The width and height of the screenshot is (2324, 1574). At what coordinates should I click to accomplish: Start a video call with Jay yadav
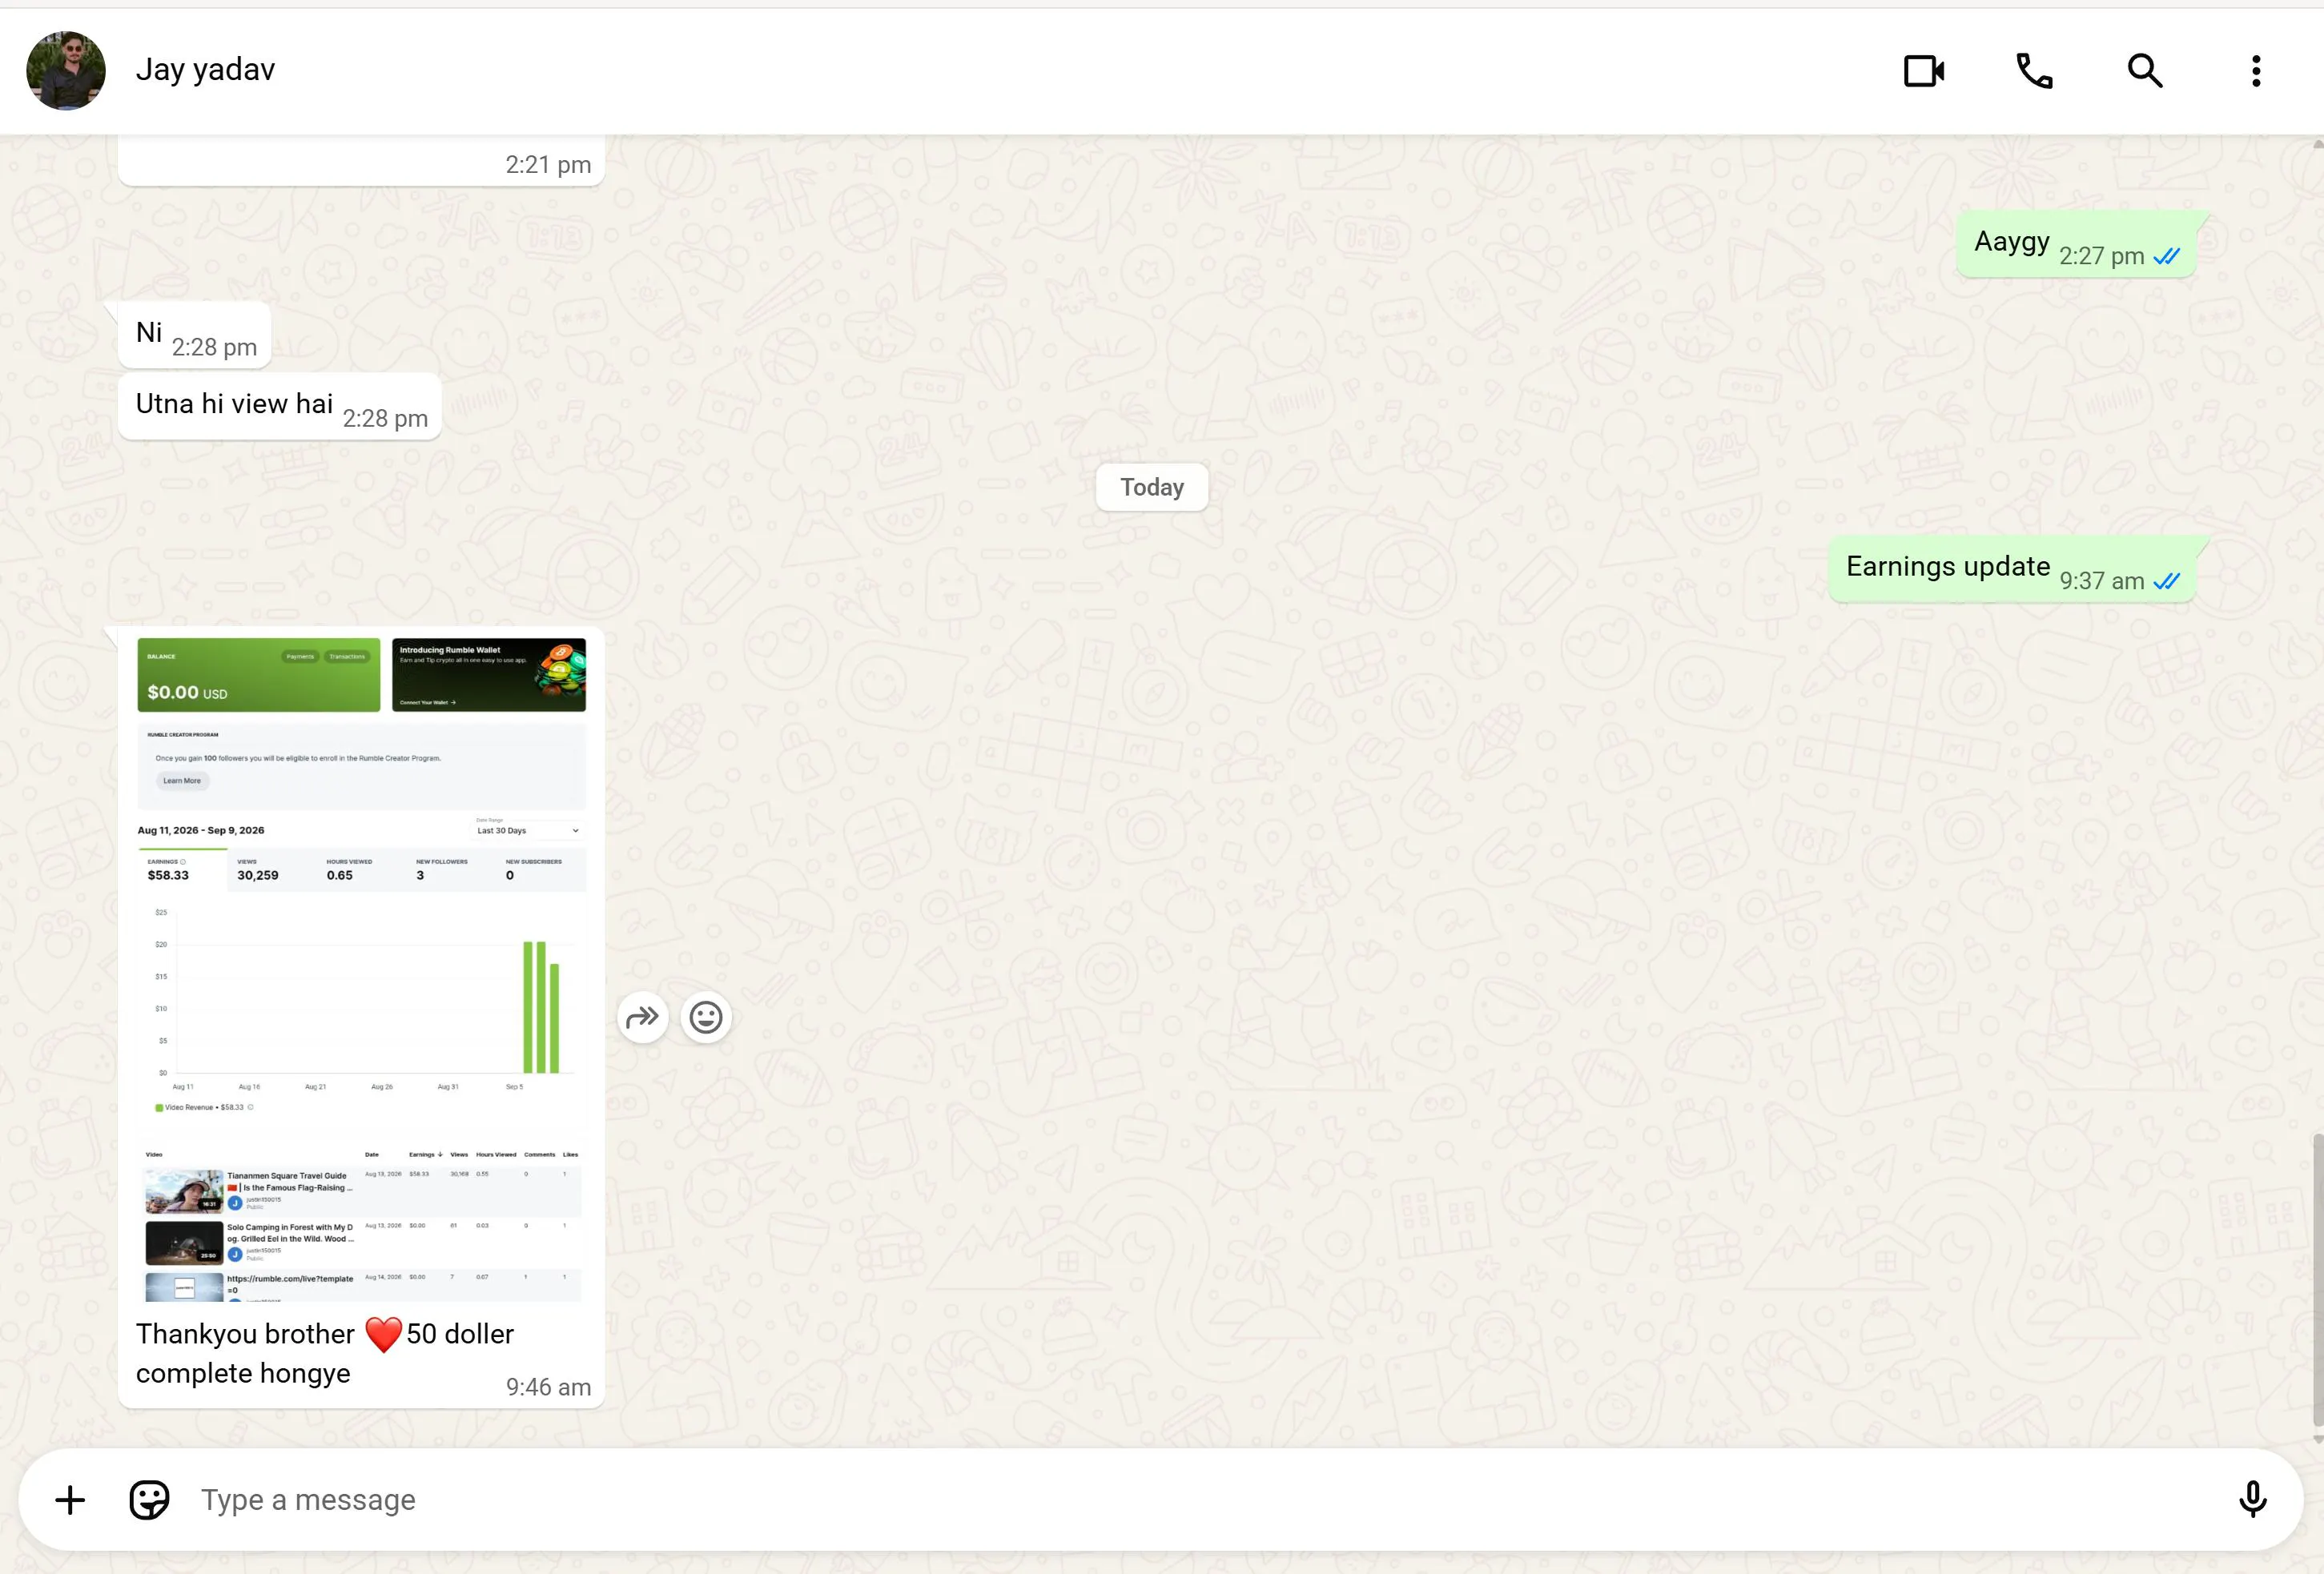pos(1923,71)
